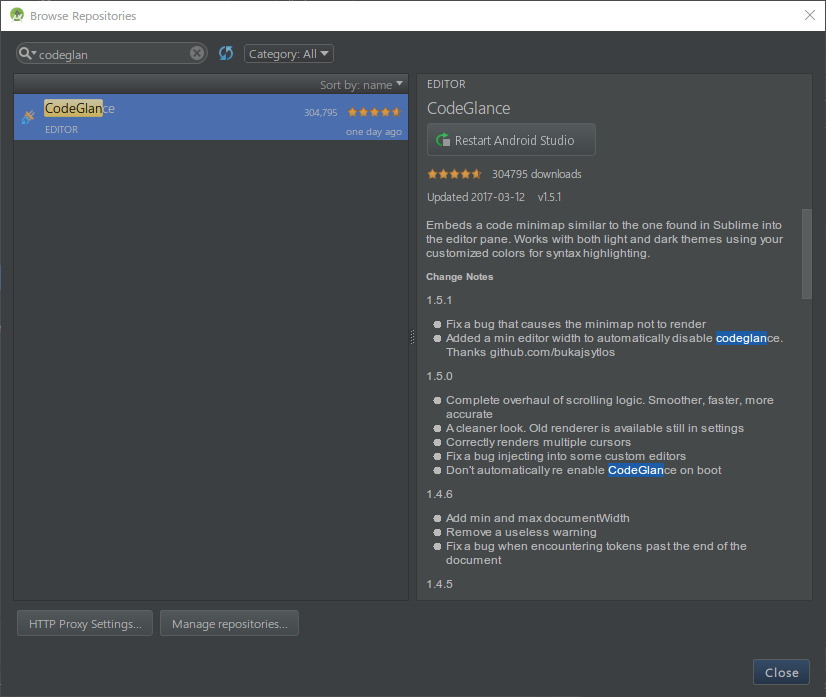The image size is (826, 697).
Task: Click 'Correctly renders multiple cursors' note
Action: (538, 442)
